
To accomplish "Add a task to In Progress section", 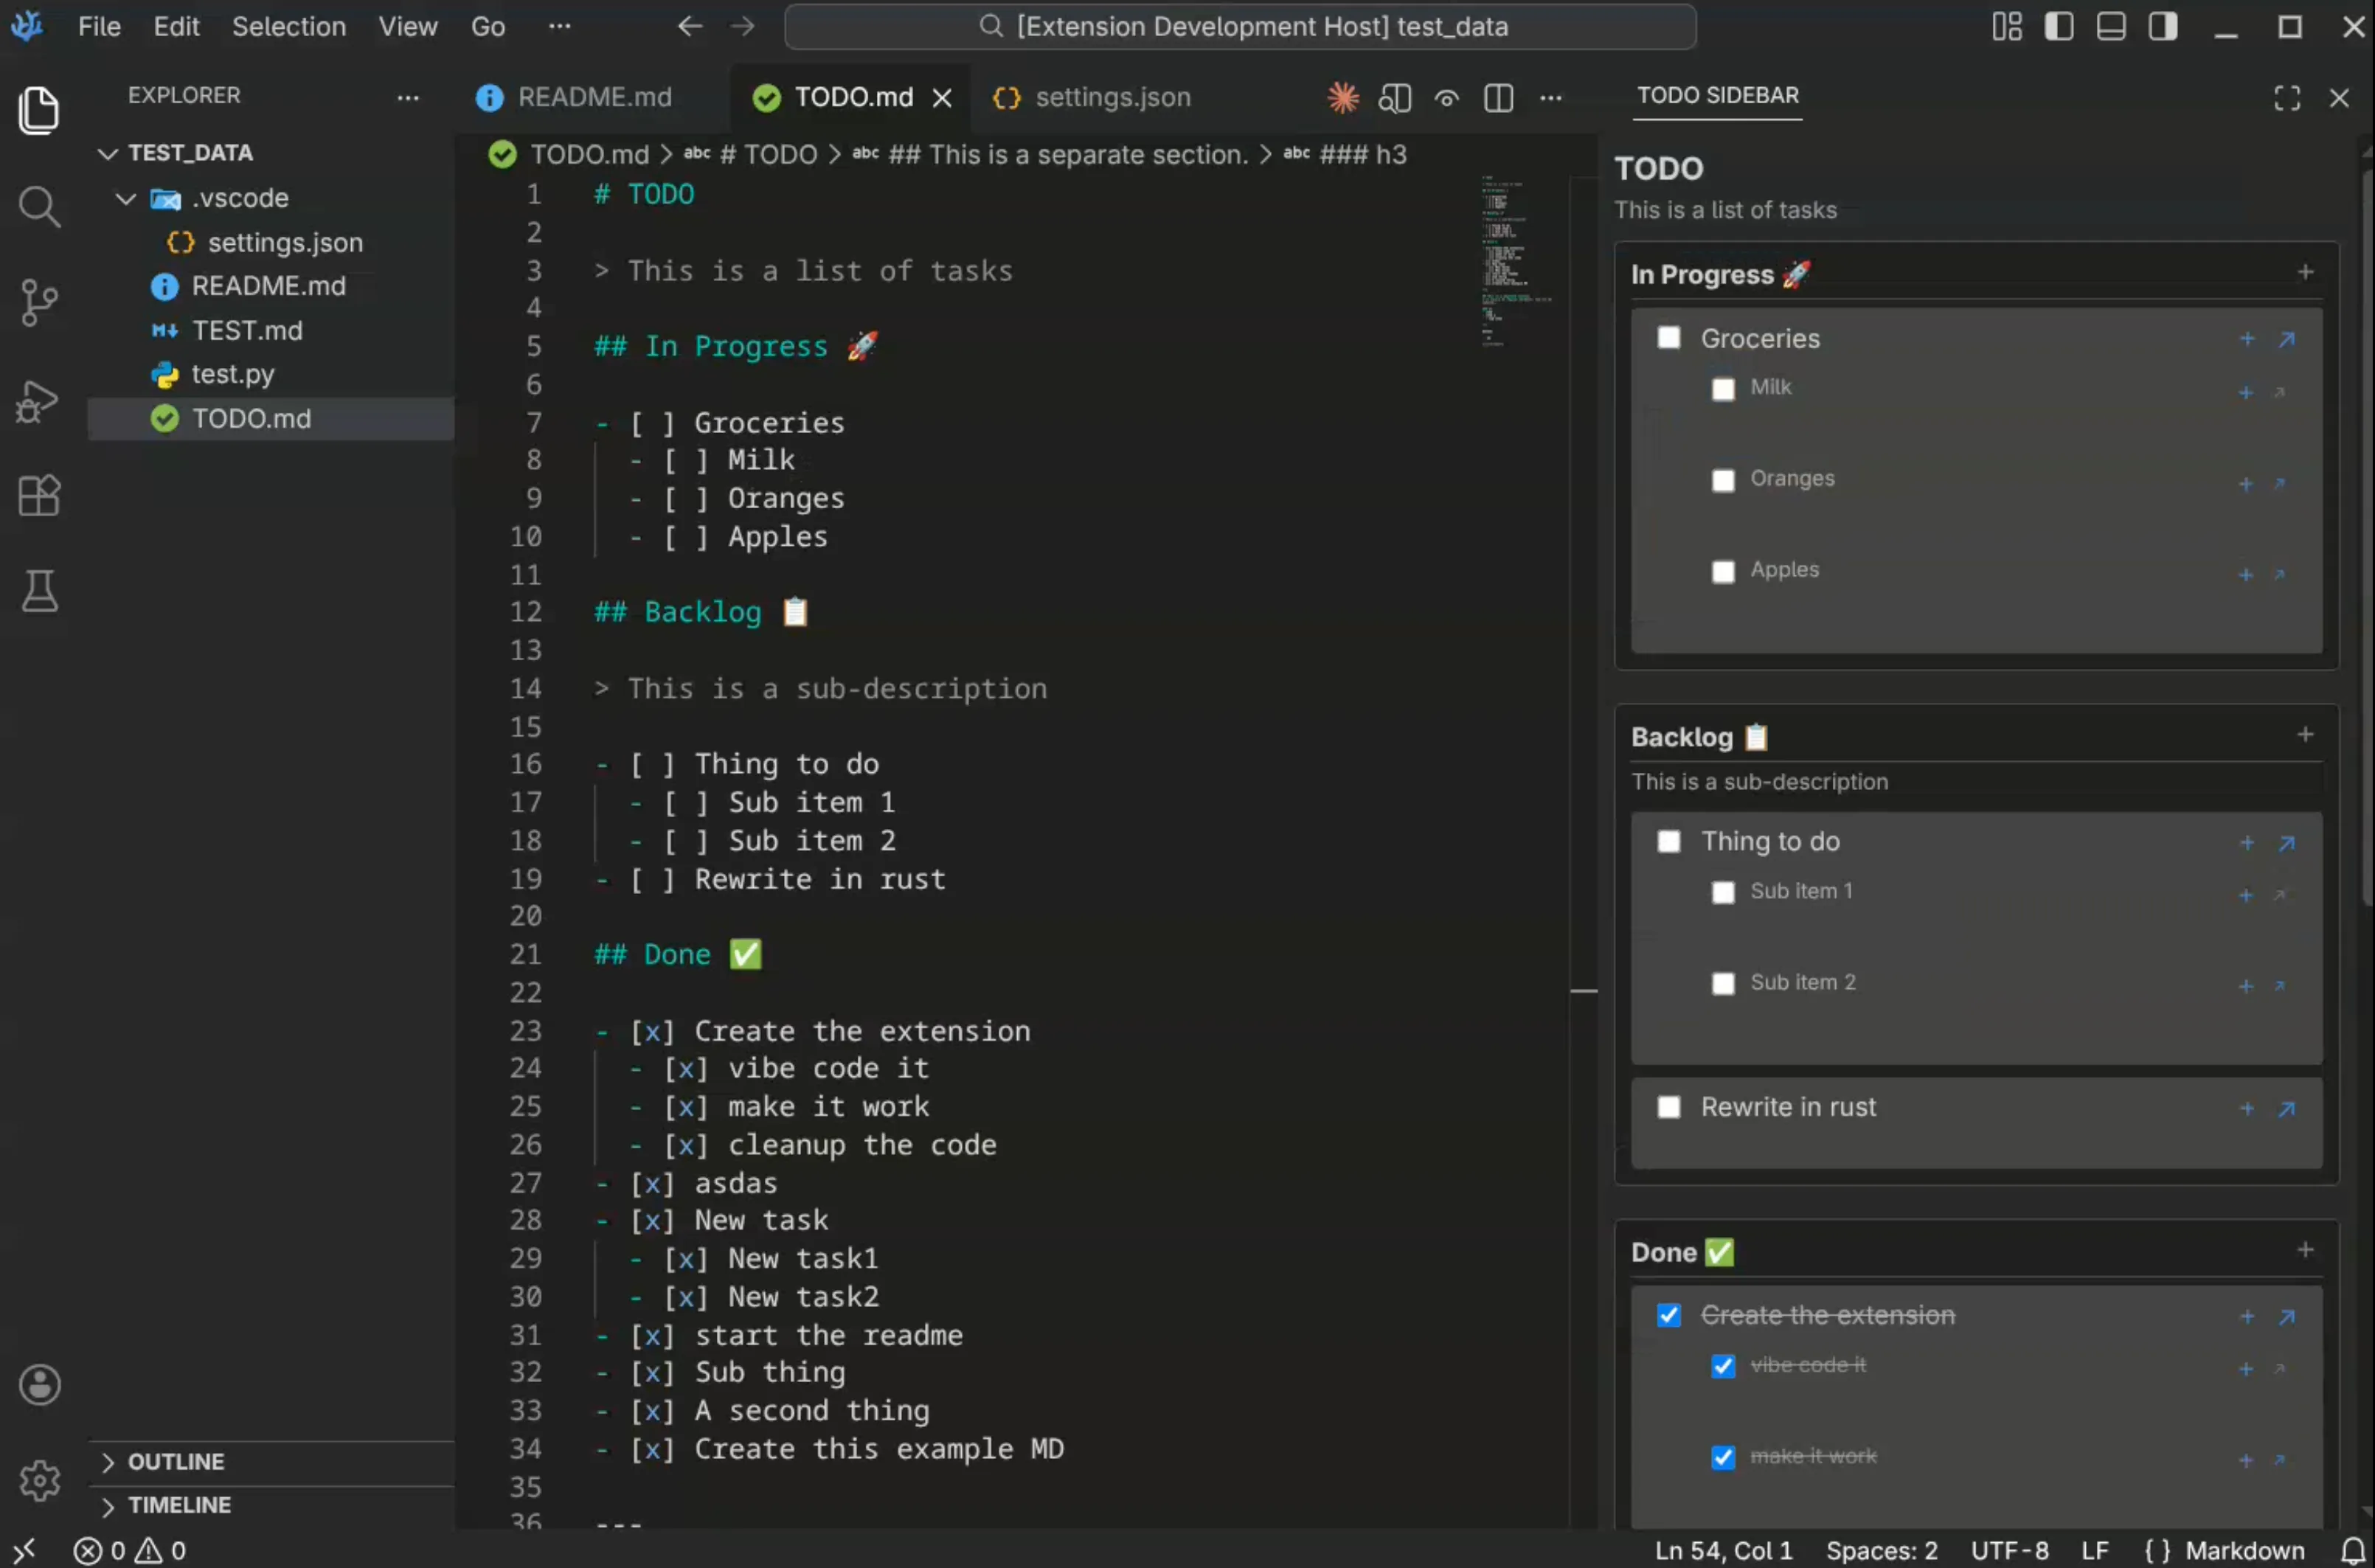I will pos(2305,272).
